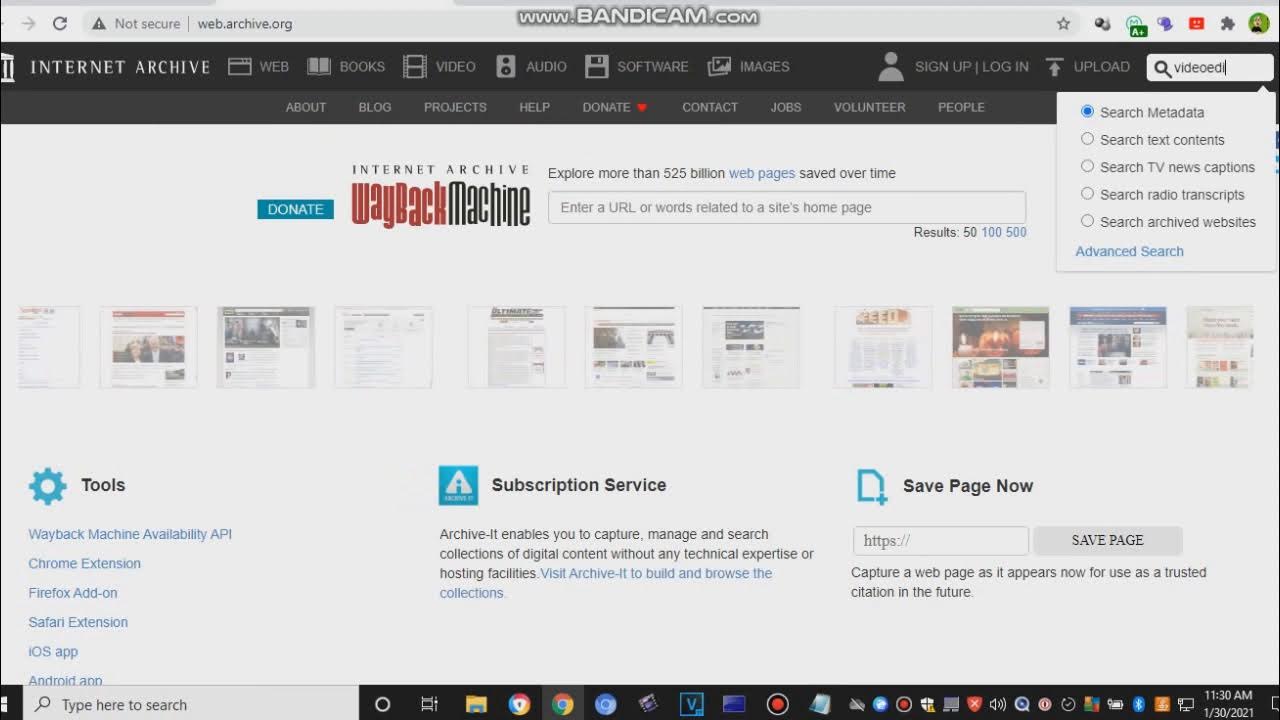Click the Wayback Machine URL search field
The height and width of the screenshot is (720, 1280).
(787, 207)
